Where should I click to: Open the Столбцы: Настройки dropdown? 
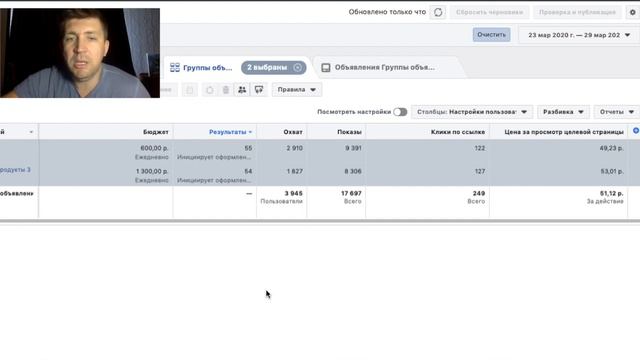pyautogui.click(x=472, y=112)
